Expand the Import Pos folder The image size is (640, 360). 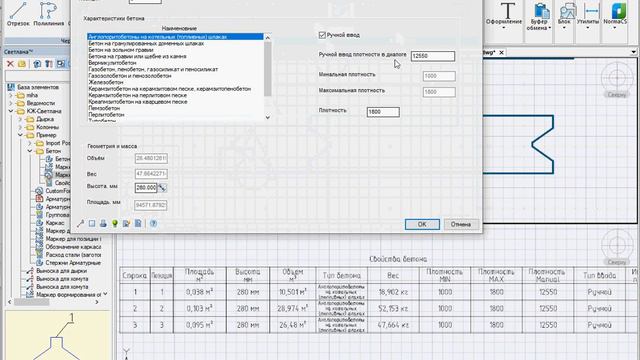(29, 143)
